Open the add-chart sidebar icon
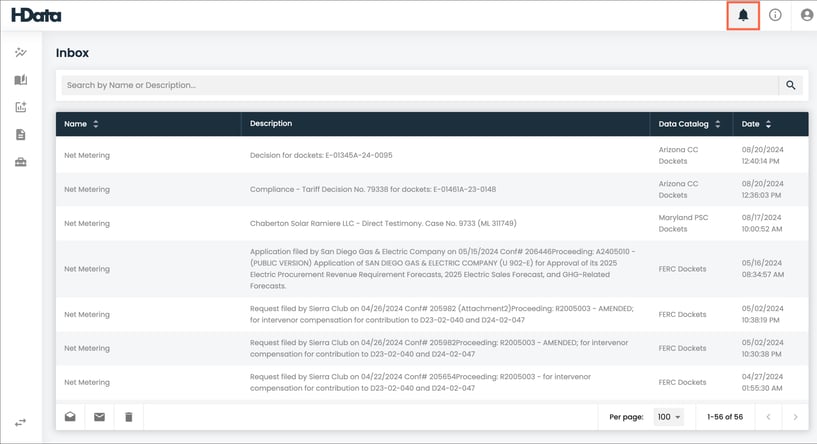Screen dimensions: 817x444 tap(21, 107)
